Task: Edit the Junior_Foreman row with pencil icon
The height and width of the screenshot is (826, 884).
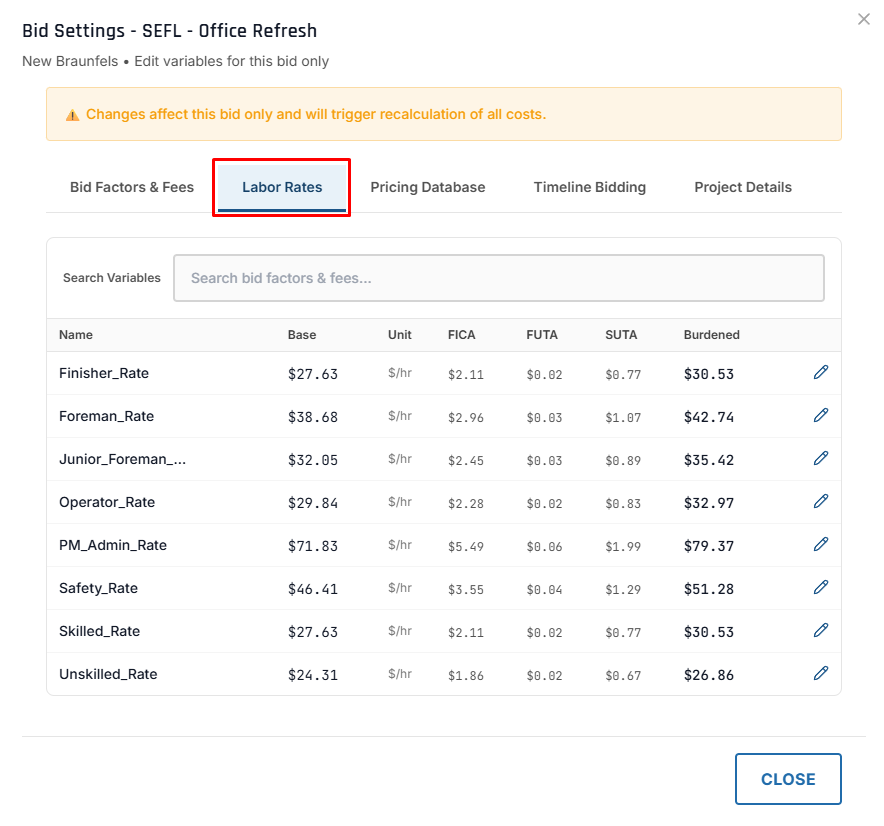Action: coord(820,458)
